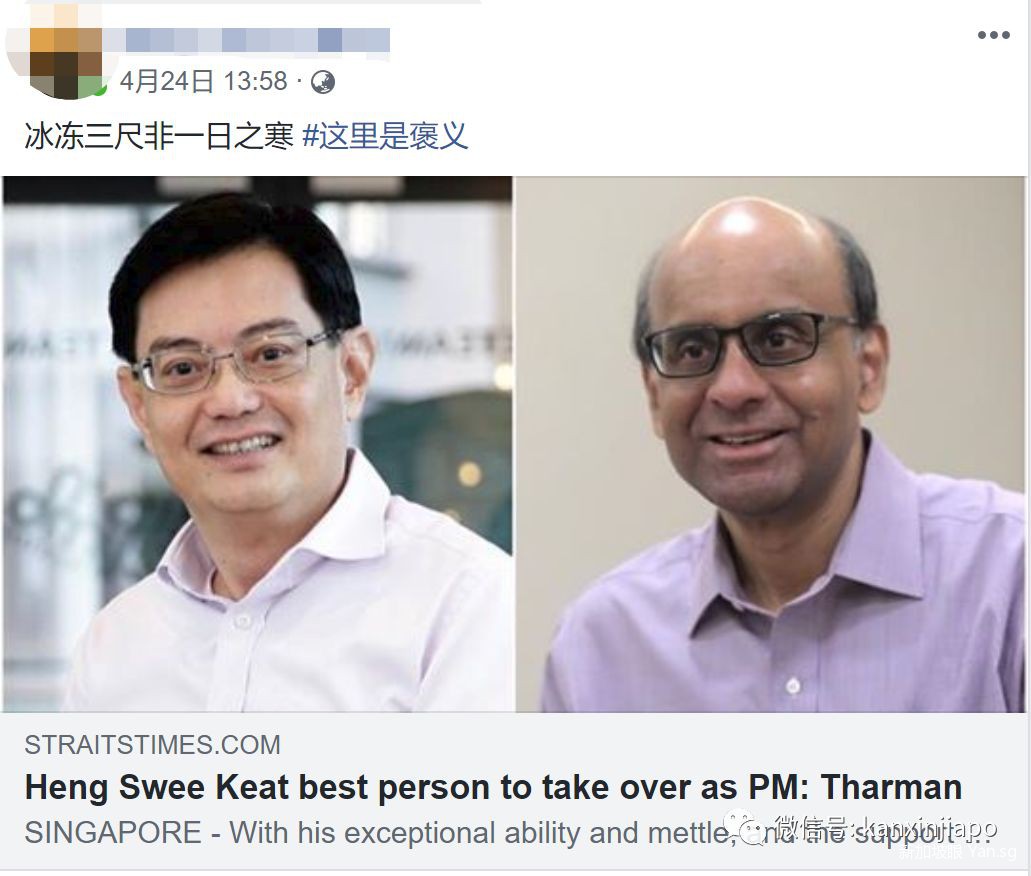The height and width of the screenshot is (876, 1031).
Task: View the photo of the man in the lavender shirt
Action: point(771,444)
